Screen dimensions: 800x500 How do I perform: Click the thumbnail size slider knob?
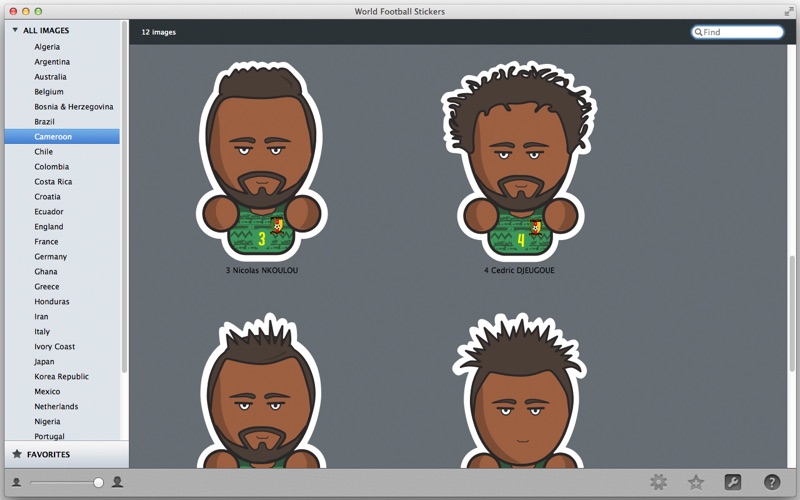[x=98, y=482]
